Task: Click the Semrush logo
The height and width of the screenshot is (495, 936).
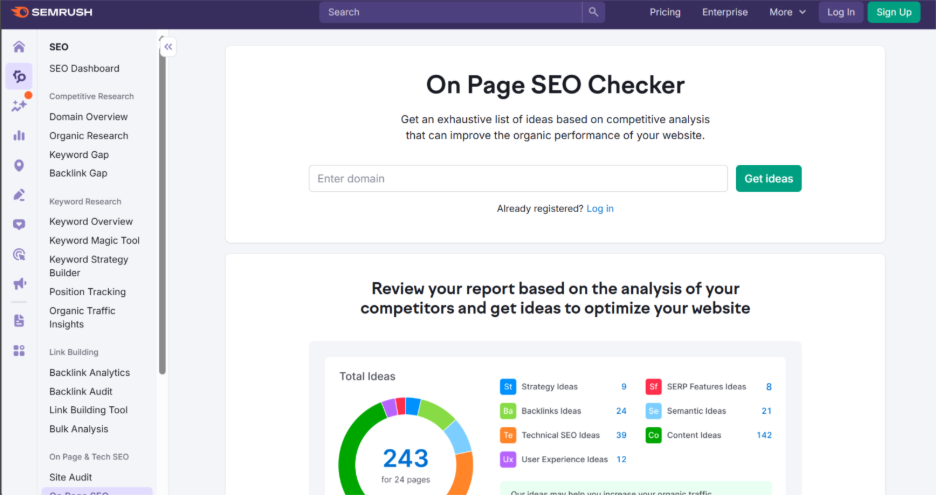Action: pyautogui.click(x=51, y=12)
